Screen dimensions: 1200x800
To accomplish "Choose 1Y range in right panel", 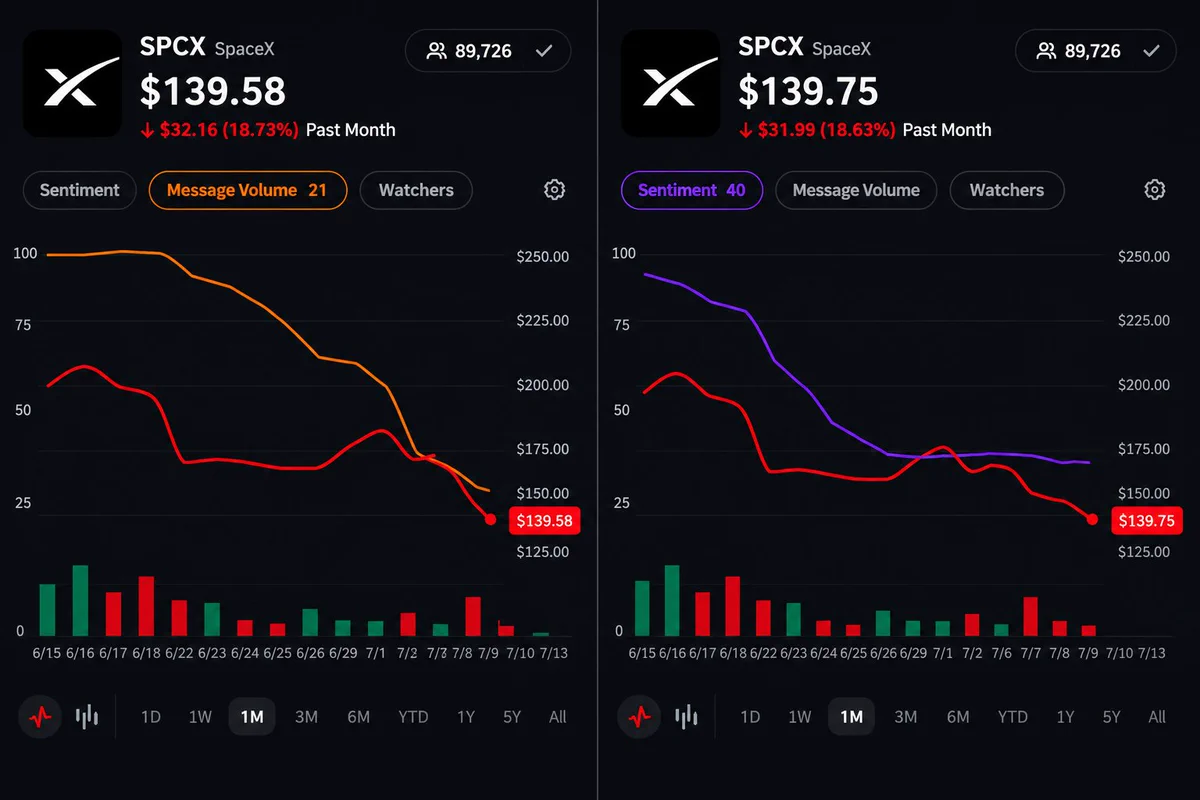I will click(x=1065, y=716).
